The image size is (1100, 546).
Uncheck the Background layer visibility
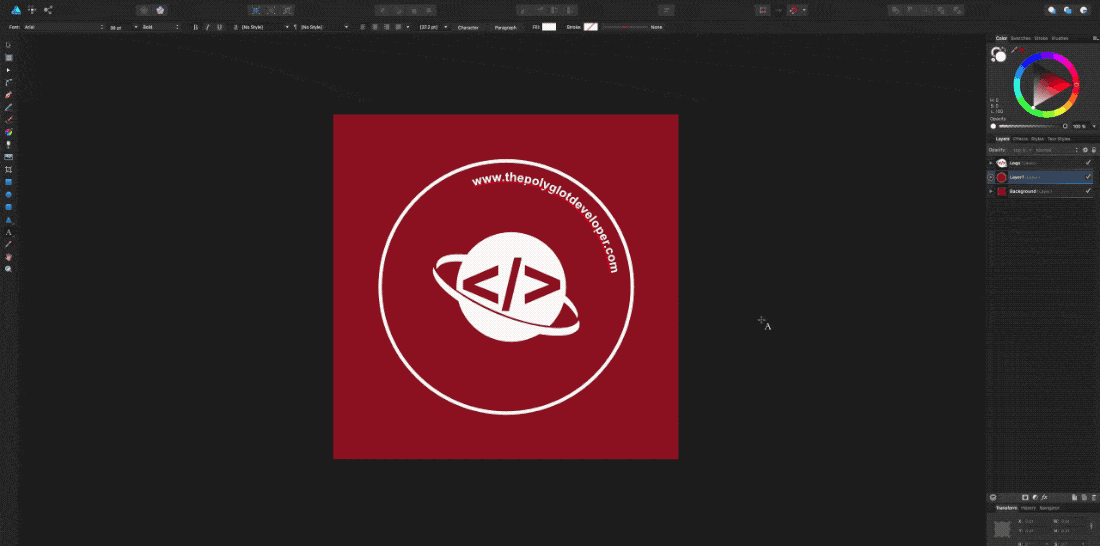[1088, 191]
